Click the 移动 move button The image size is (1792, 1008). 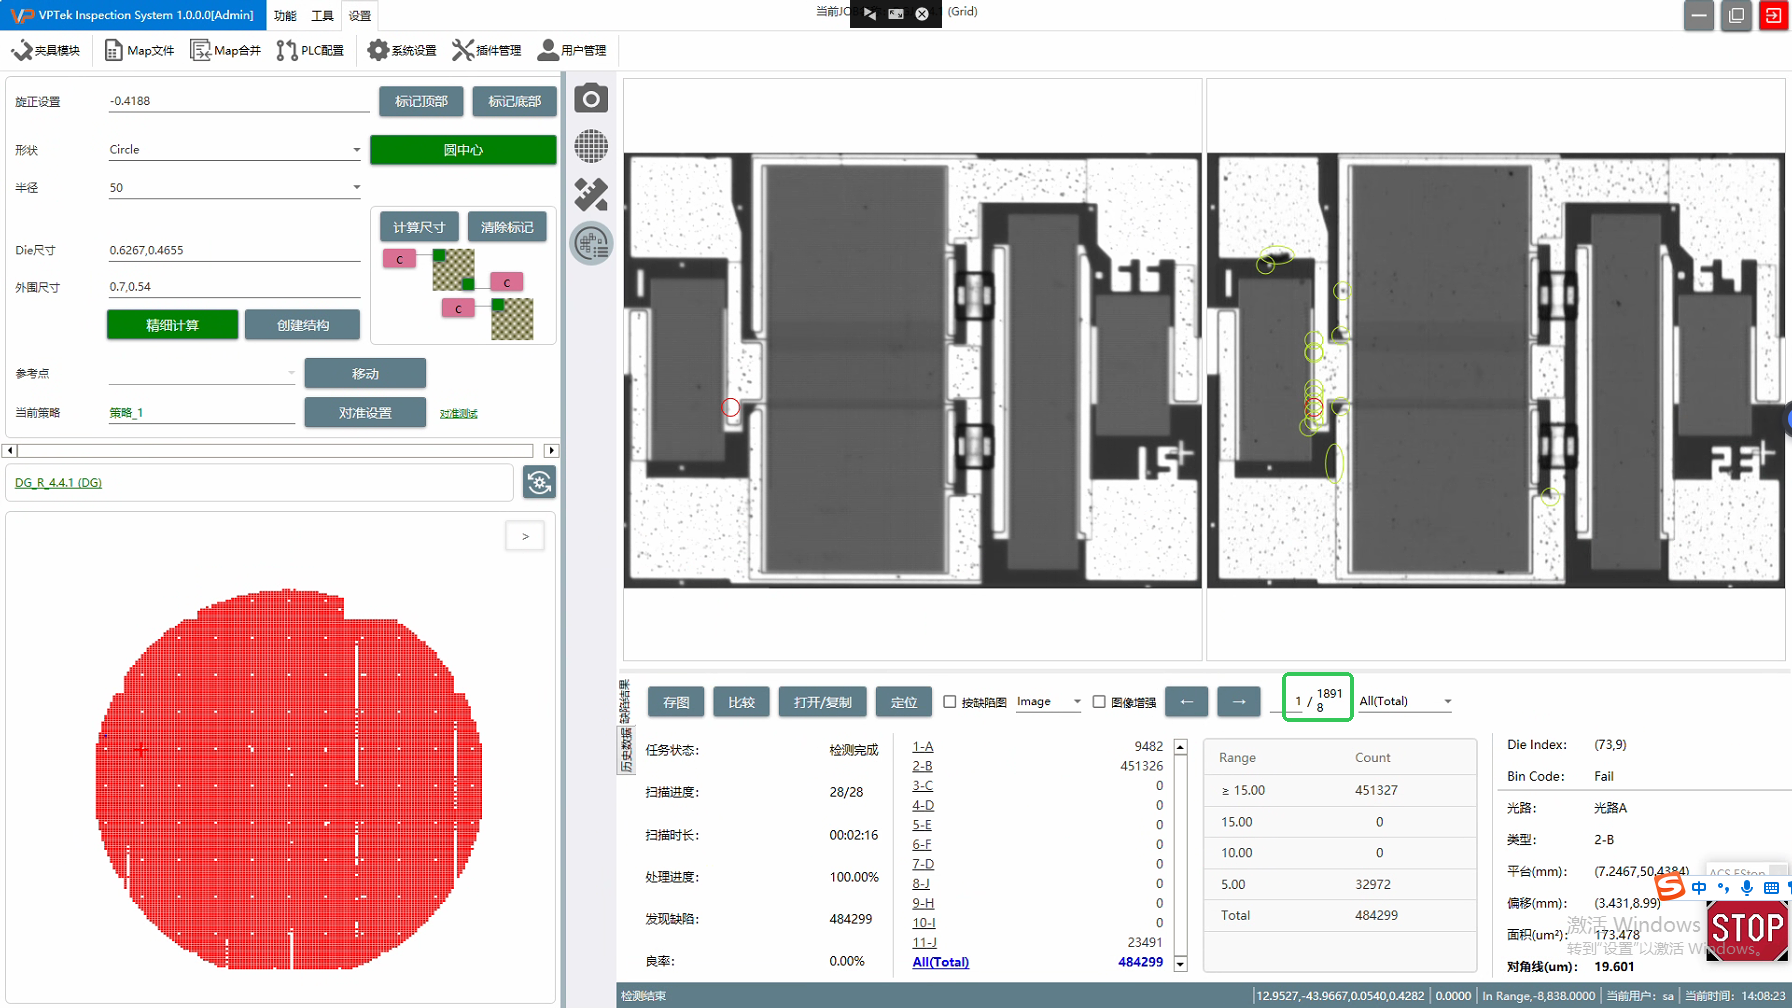point(365,373)
